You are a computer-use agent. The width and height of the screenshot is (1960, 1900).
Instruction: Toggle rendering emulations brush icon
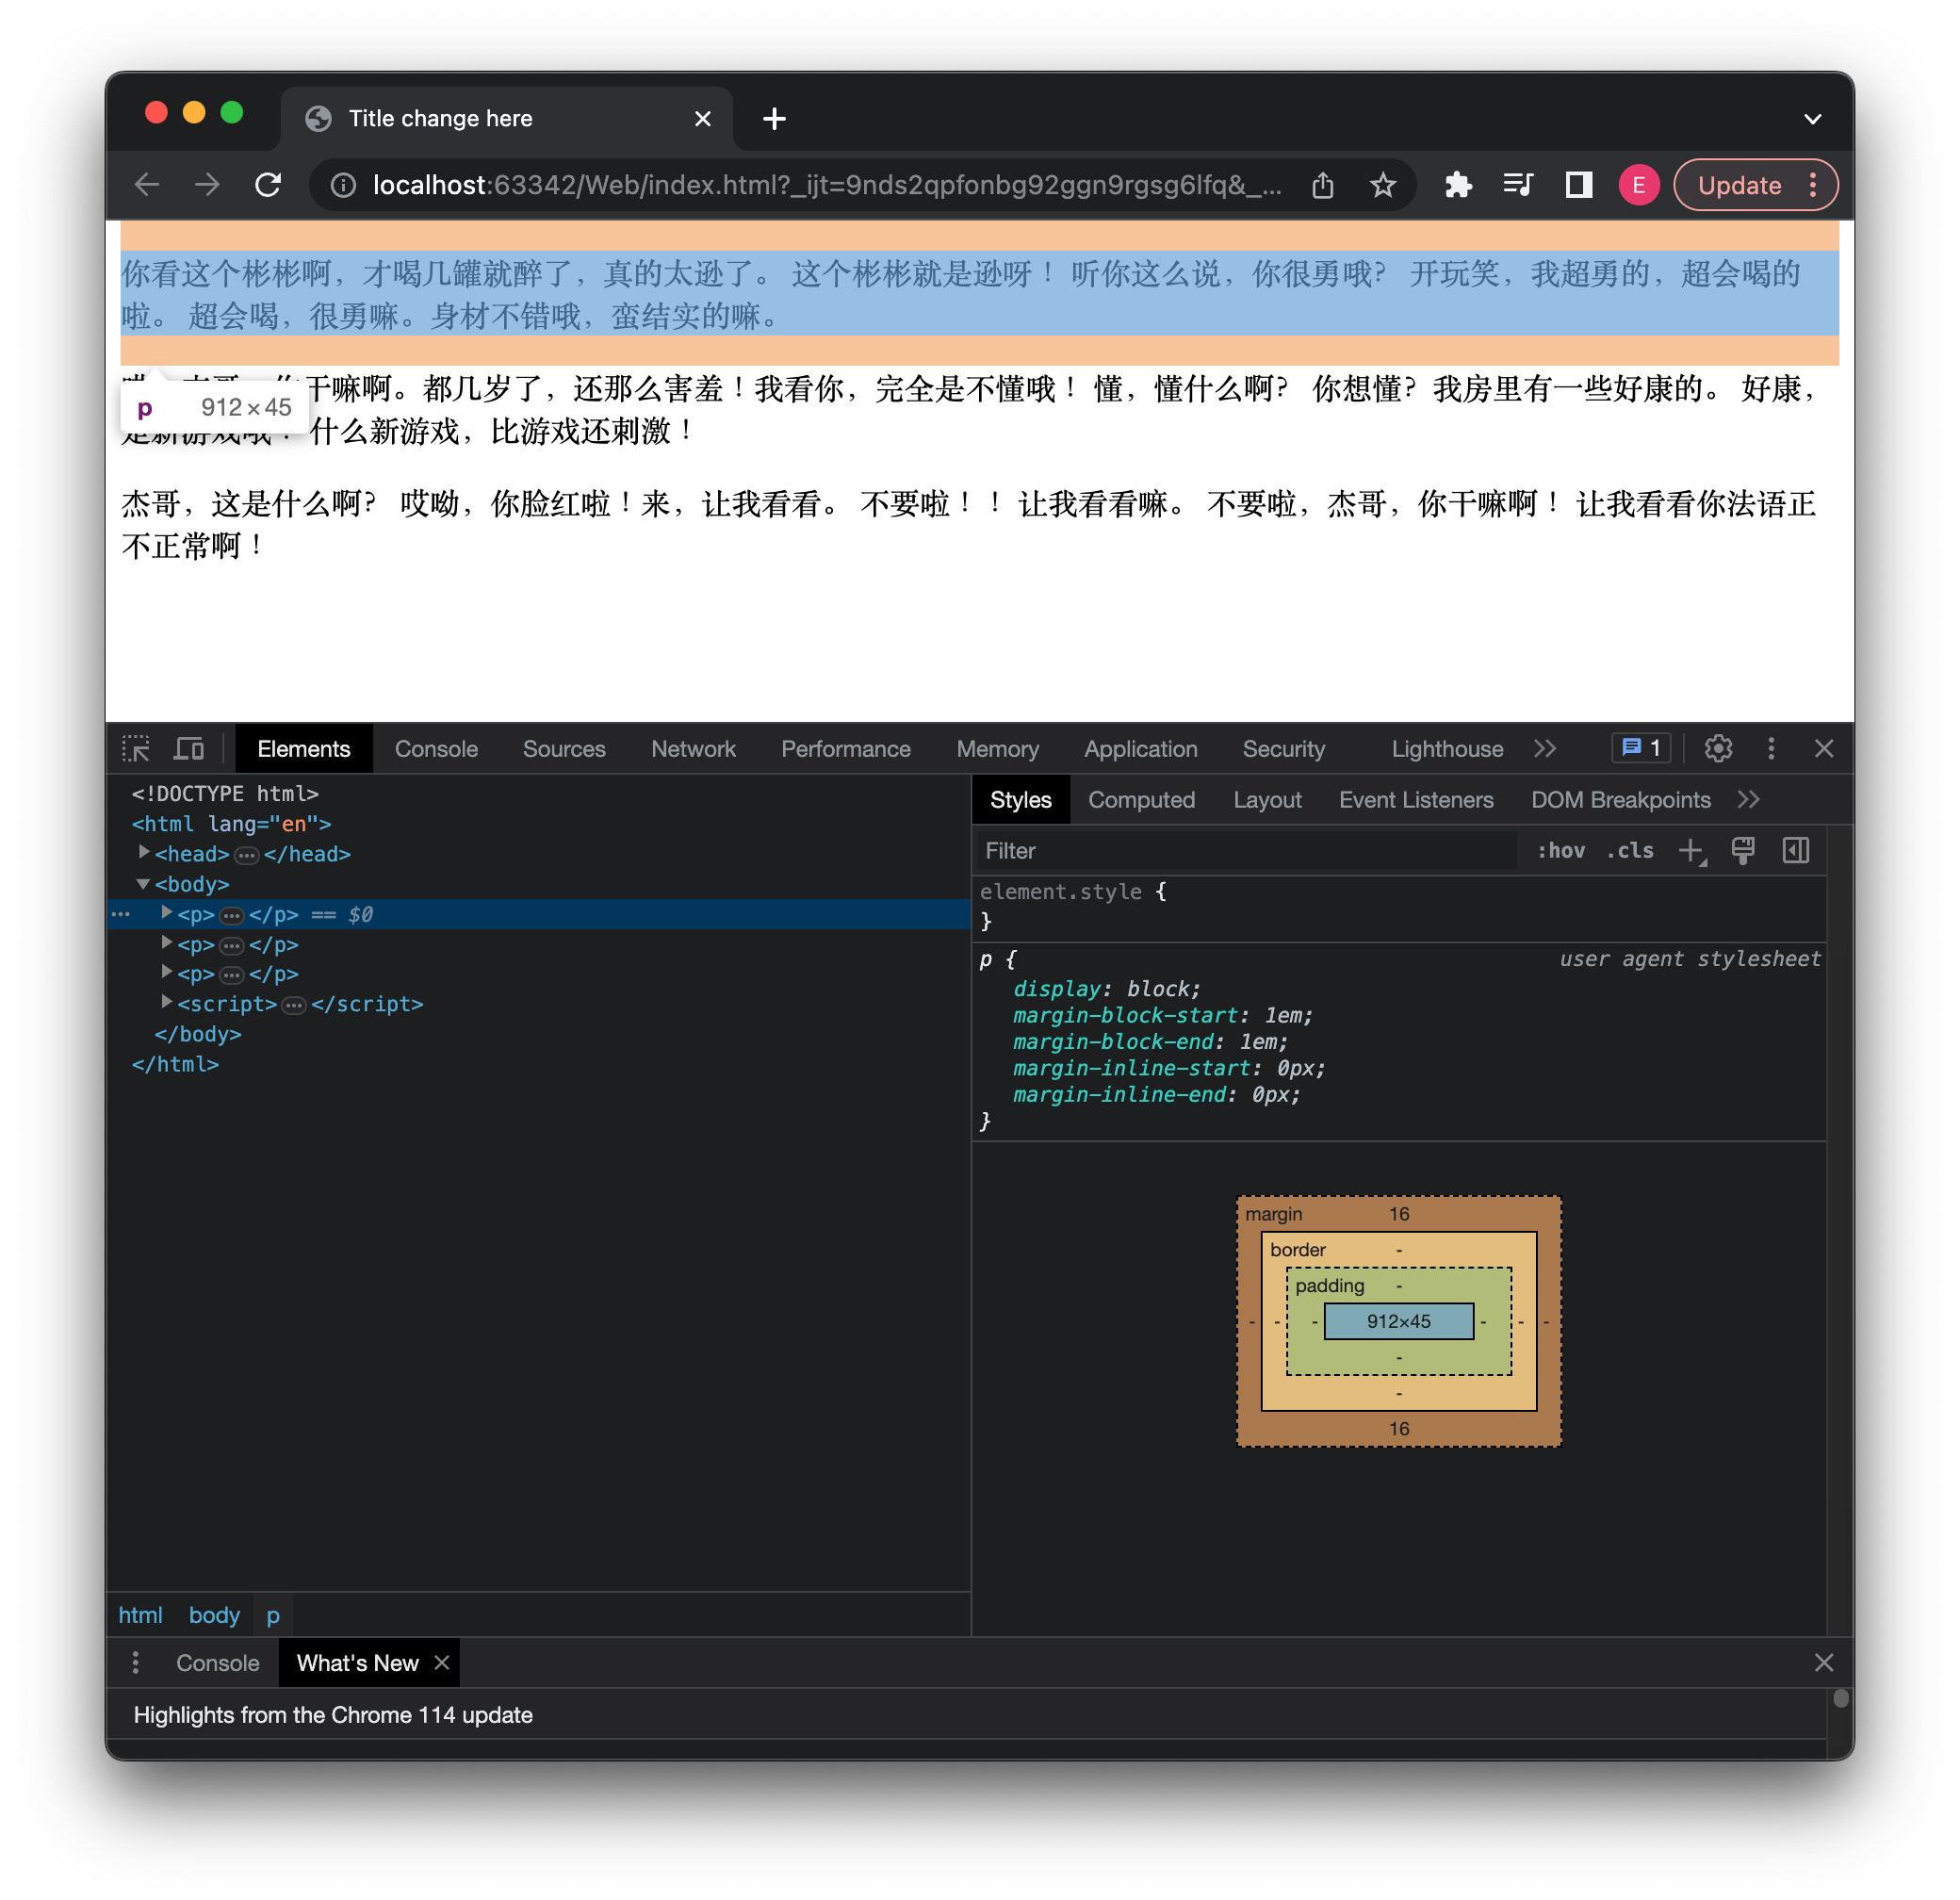[x=1743, y=851]
